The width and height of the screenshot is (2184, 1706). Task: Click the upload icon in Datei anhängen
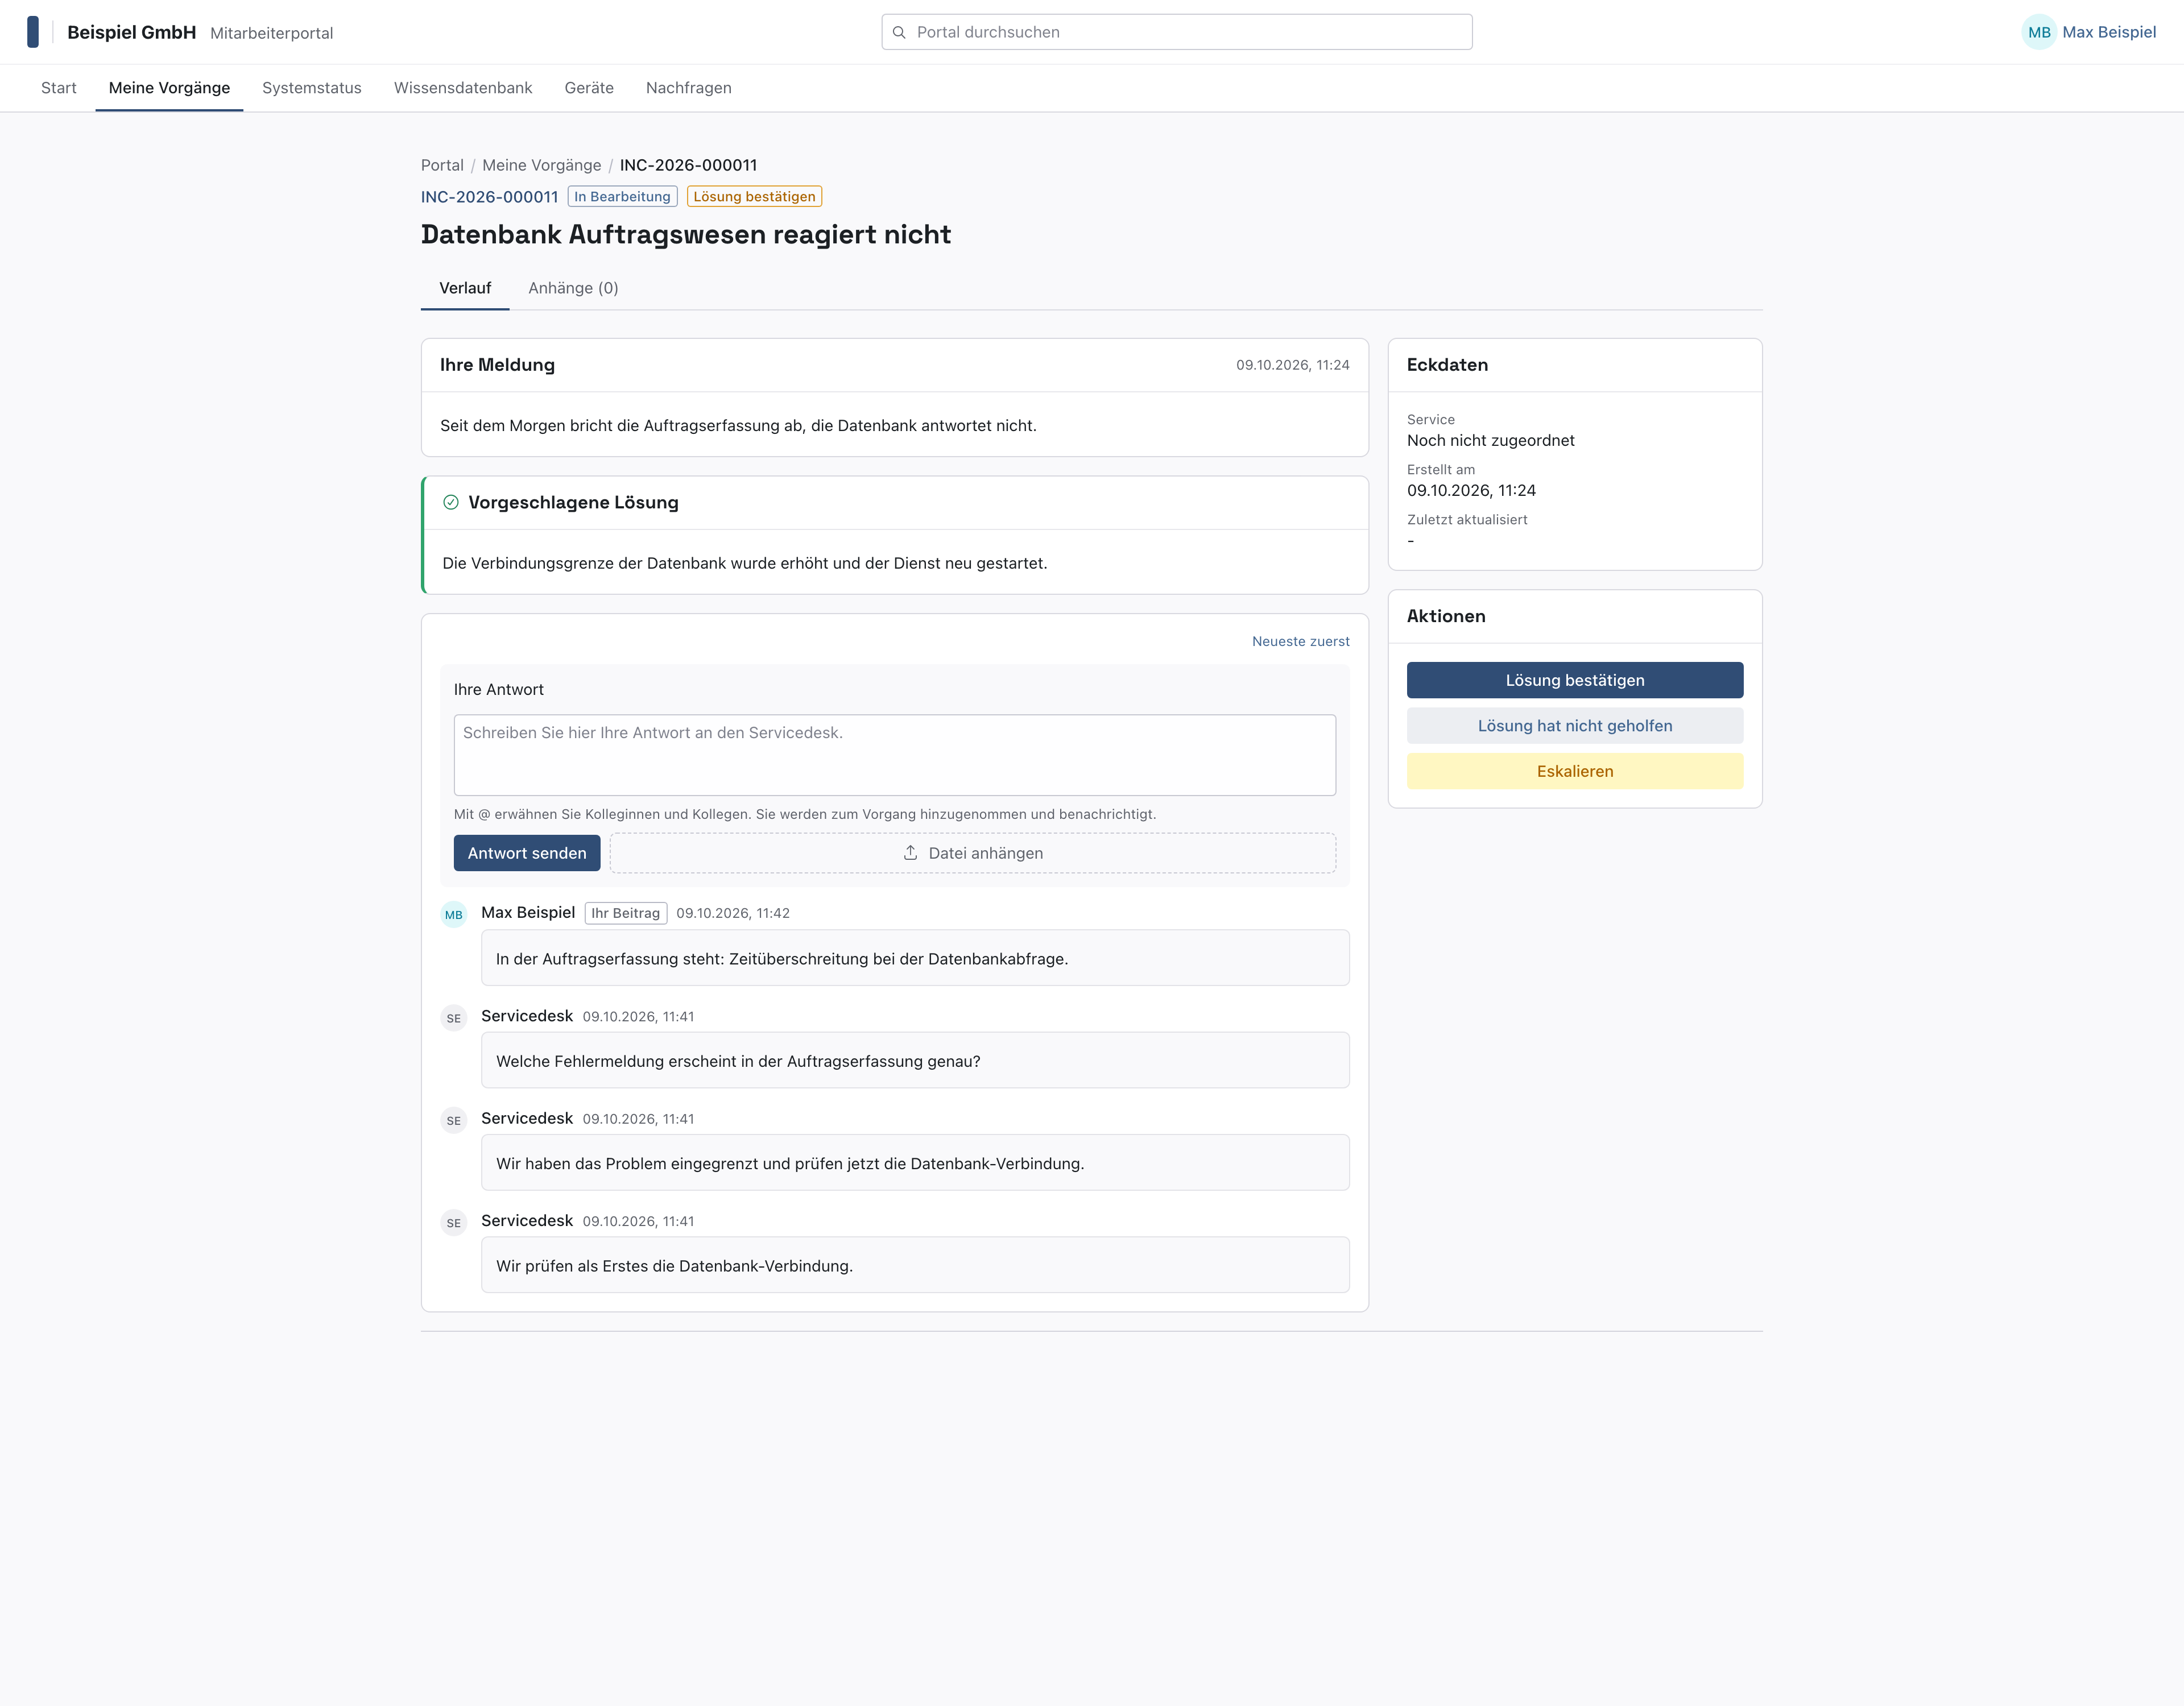910,853
